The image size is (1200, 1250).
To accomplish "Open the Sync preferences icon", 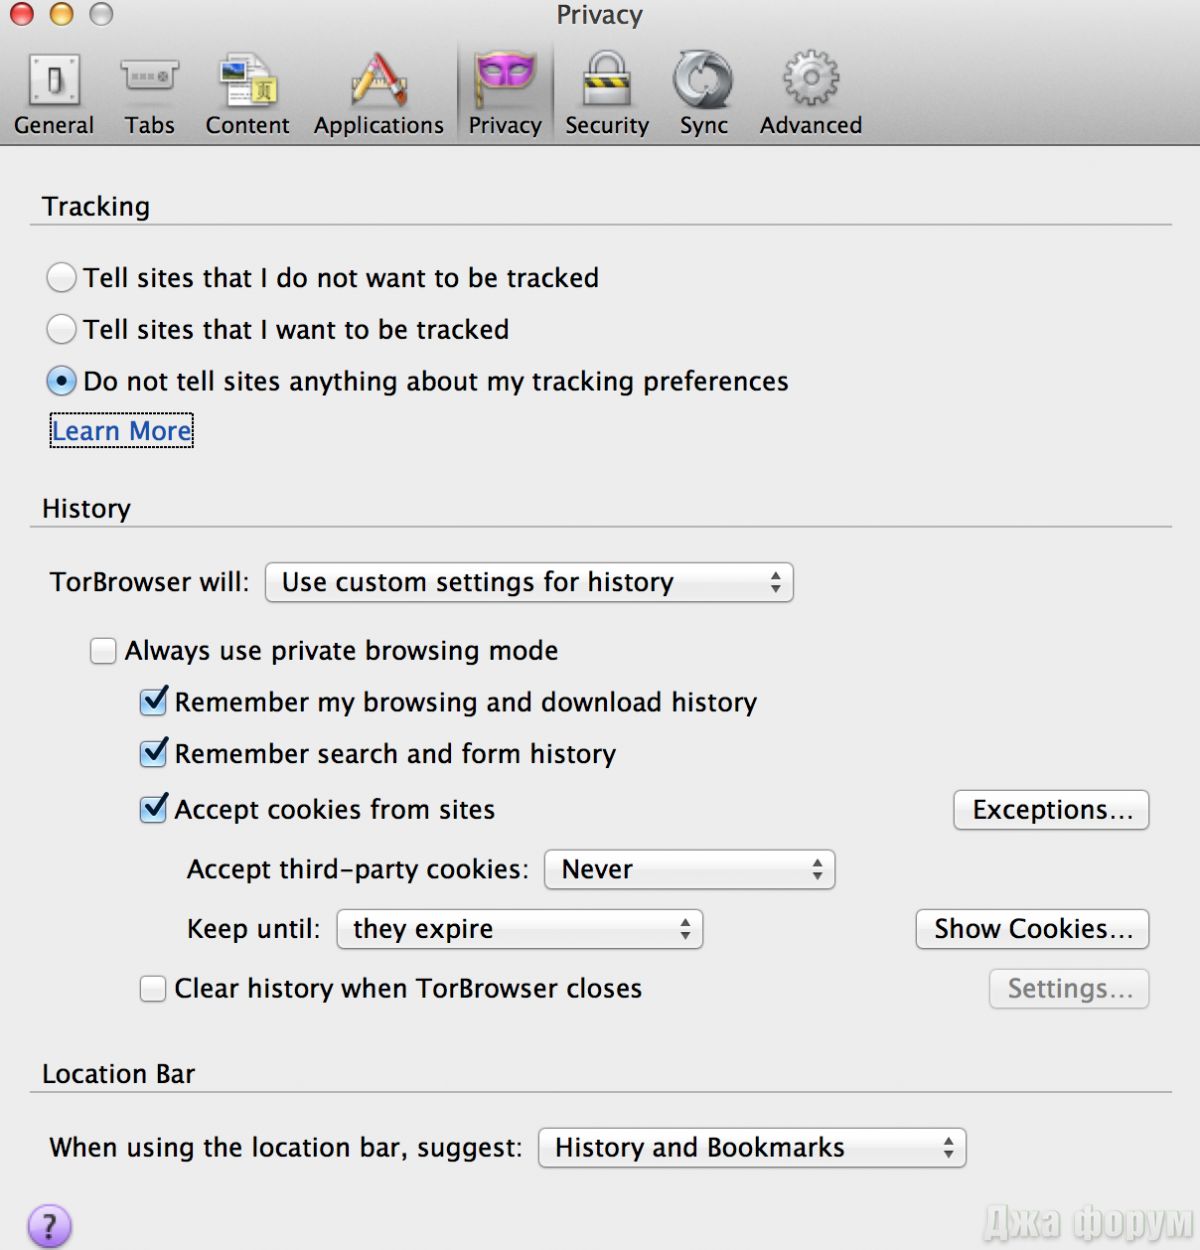I will click(x=703, y=80).
